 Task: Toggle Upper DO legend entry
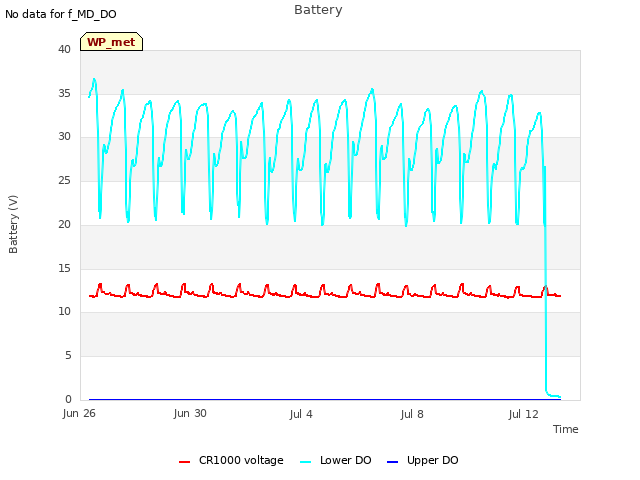(x=422, y=460)
